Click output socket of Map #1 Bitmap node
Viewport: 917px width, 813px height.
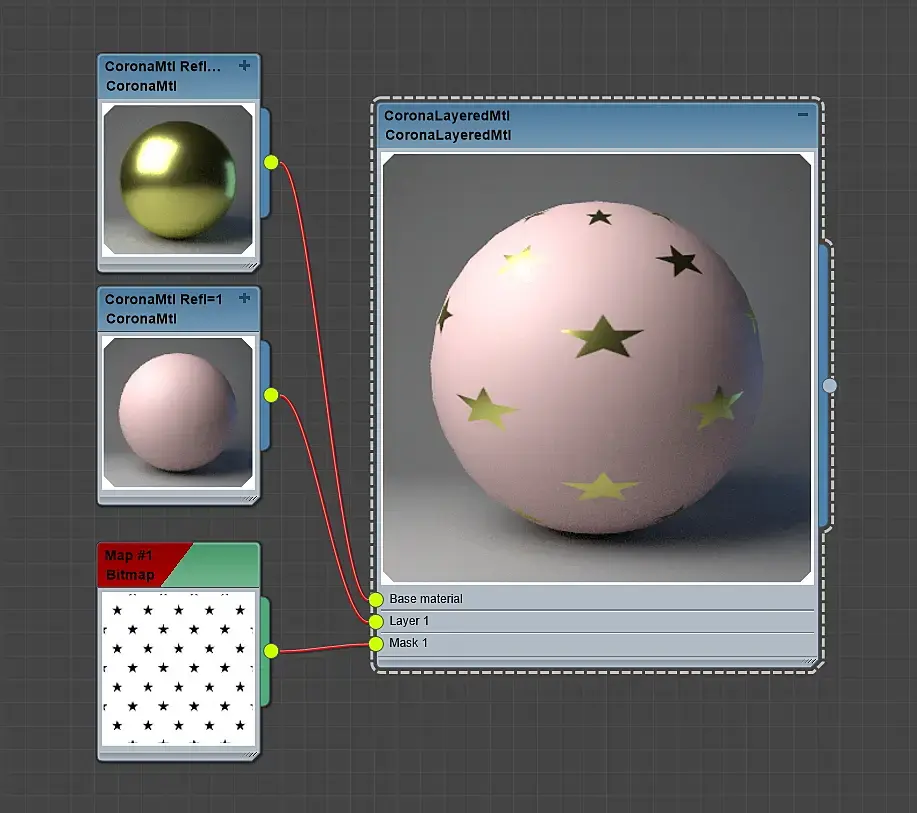tap(271, 650)
